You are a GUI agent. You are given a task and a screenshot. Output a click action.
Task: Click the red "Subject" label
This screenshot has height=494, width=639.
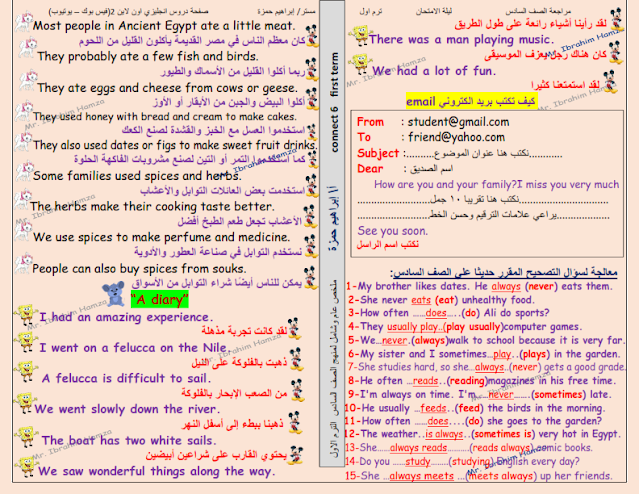378,153
